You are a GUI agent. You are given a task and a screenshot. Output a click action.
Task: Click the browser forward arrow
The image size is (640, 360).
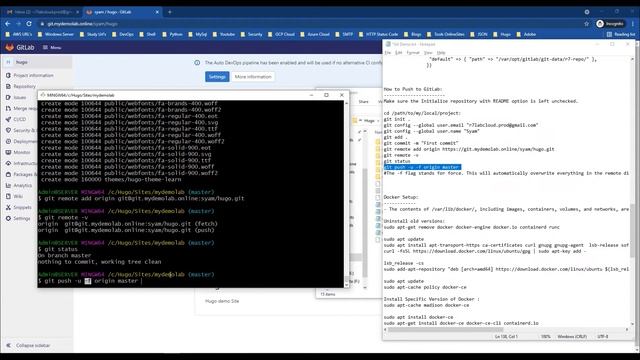(18, 24)
